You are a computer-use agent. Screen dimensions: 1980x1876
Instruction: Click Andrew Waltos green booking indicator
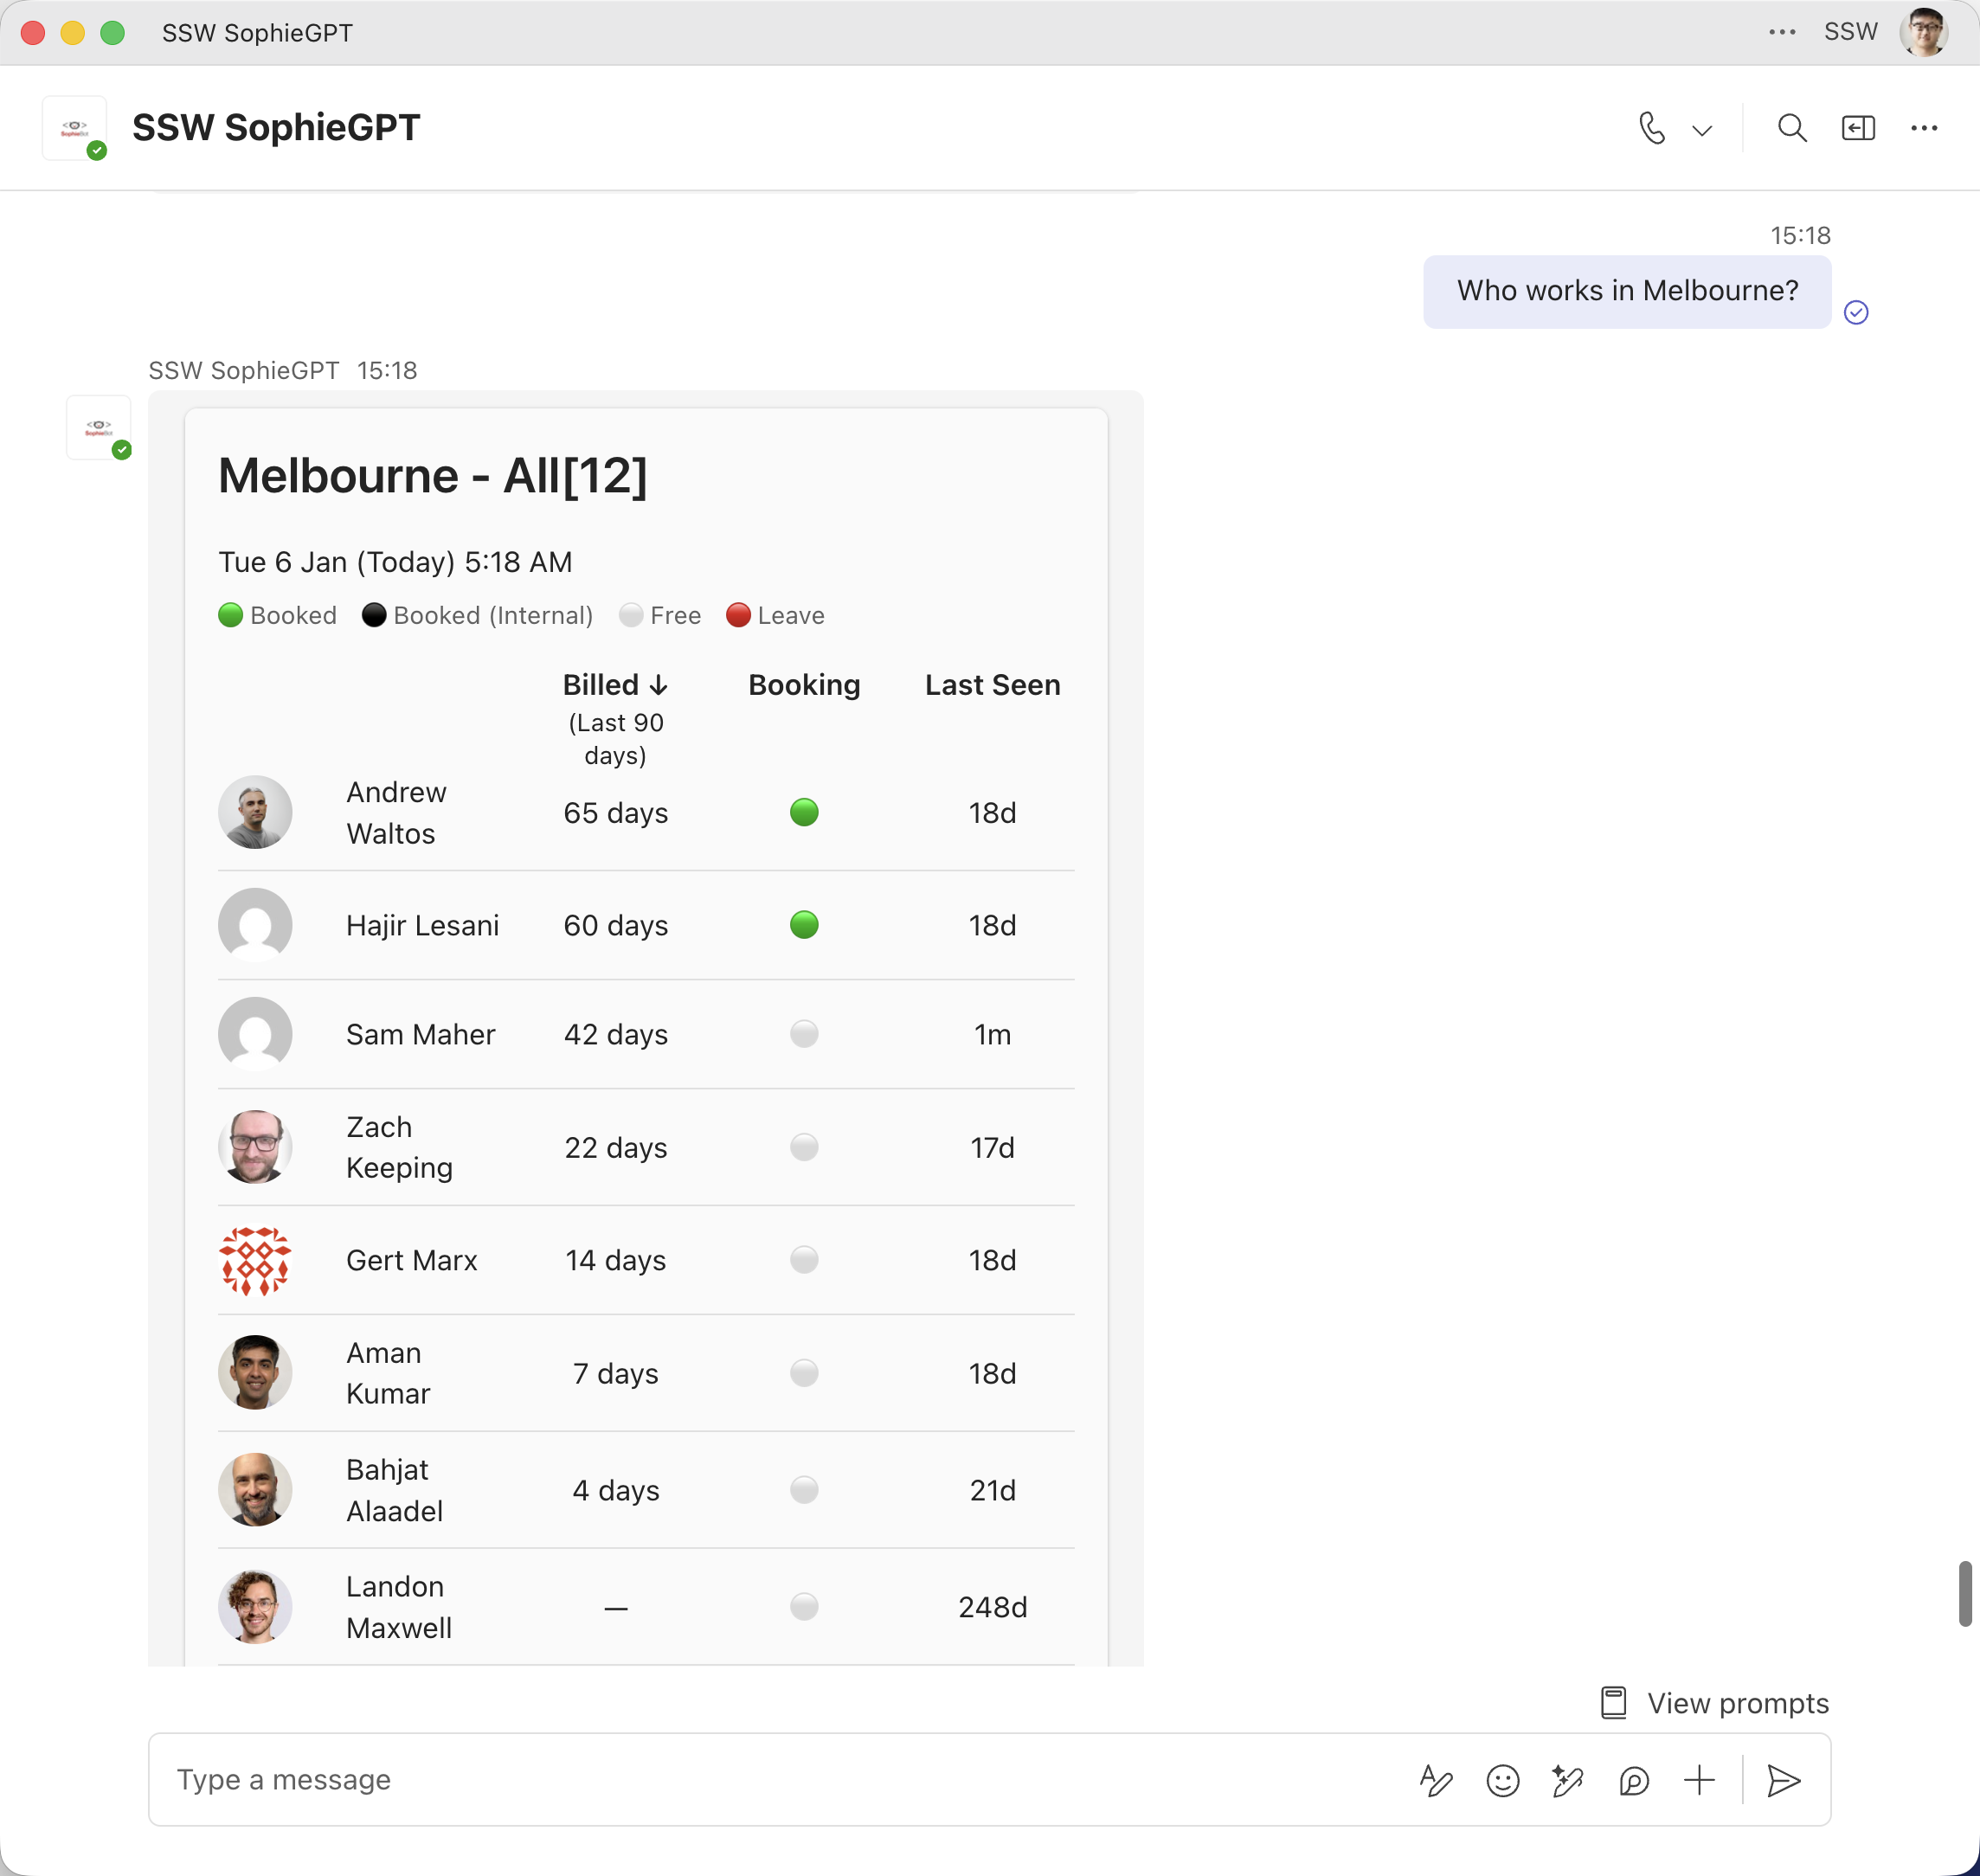pos(804,812)
